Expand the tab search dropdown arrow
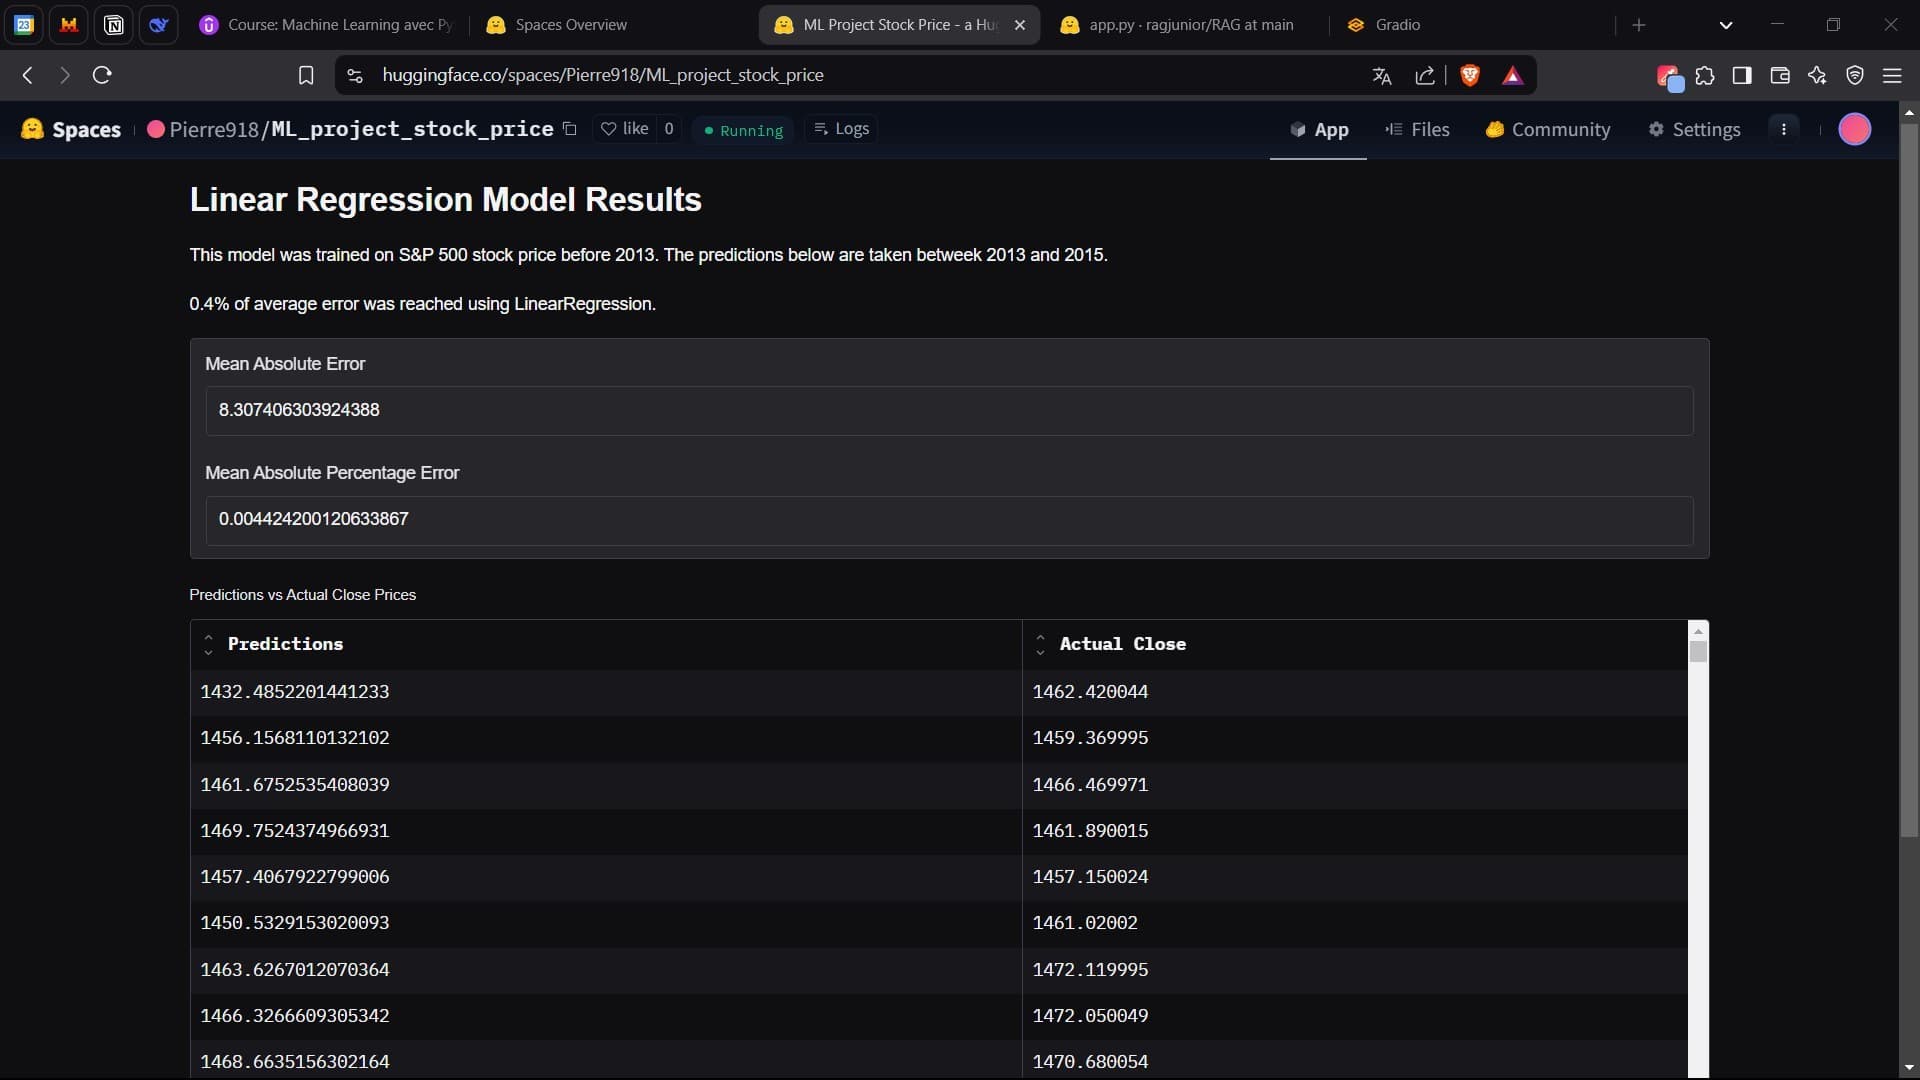The width and height of the screenshot is (1920, 1080). tap(1726, 25)
